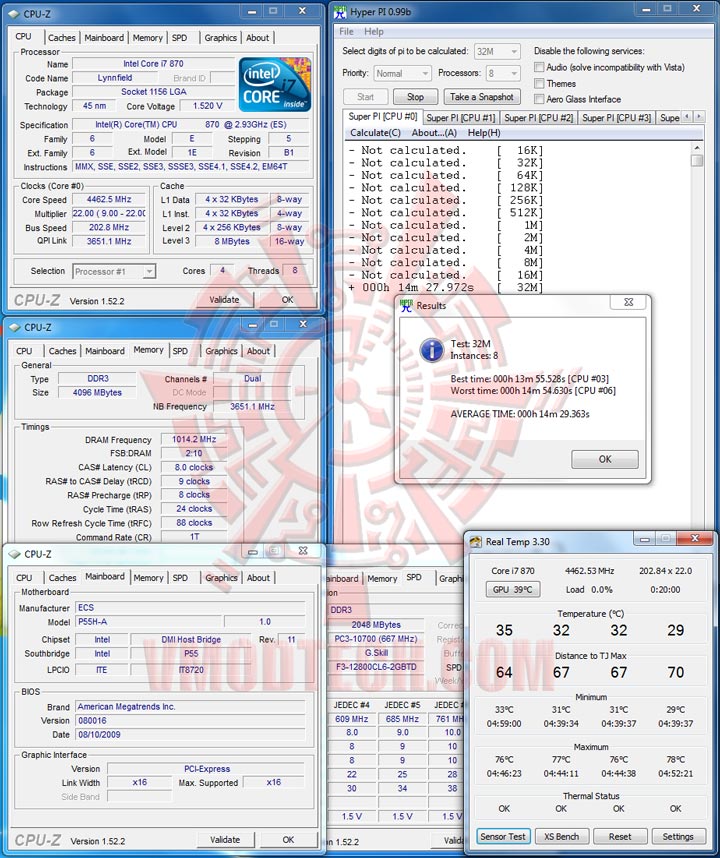Open About tab in top CPU-Z window
The height and width of the screenshot is (858, 720).
click(x=257, y=38)
